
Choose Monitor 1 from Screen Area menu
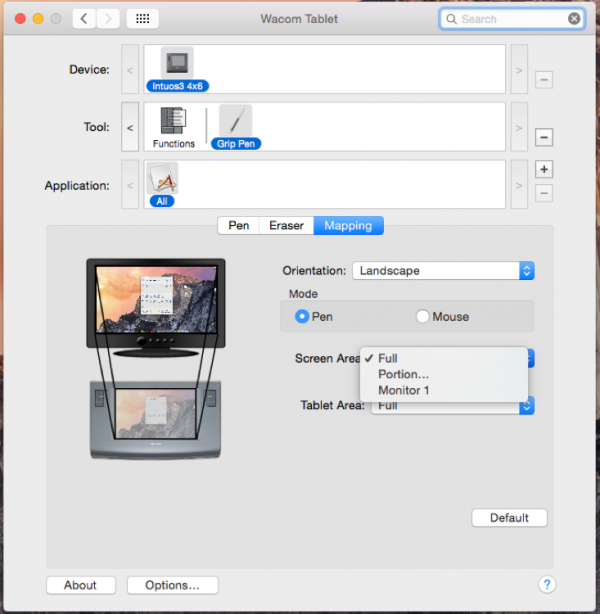404,390
